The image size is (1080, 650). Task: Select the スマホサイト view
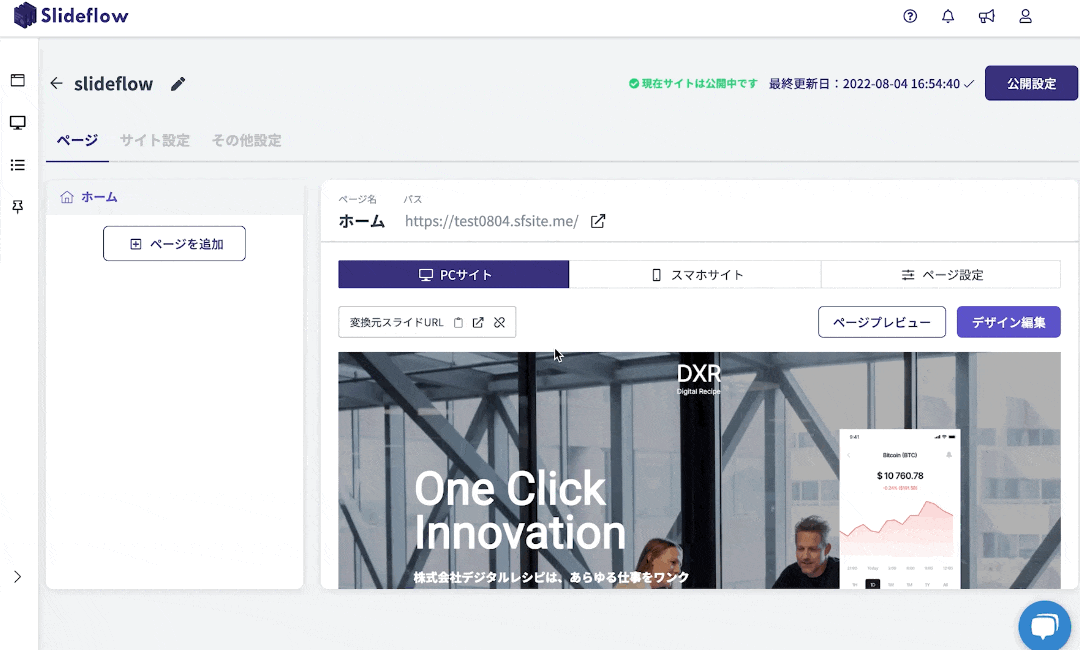click(696, 275)
